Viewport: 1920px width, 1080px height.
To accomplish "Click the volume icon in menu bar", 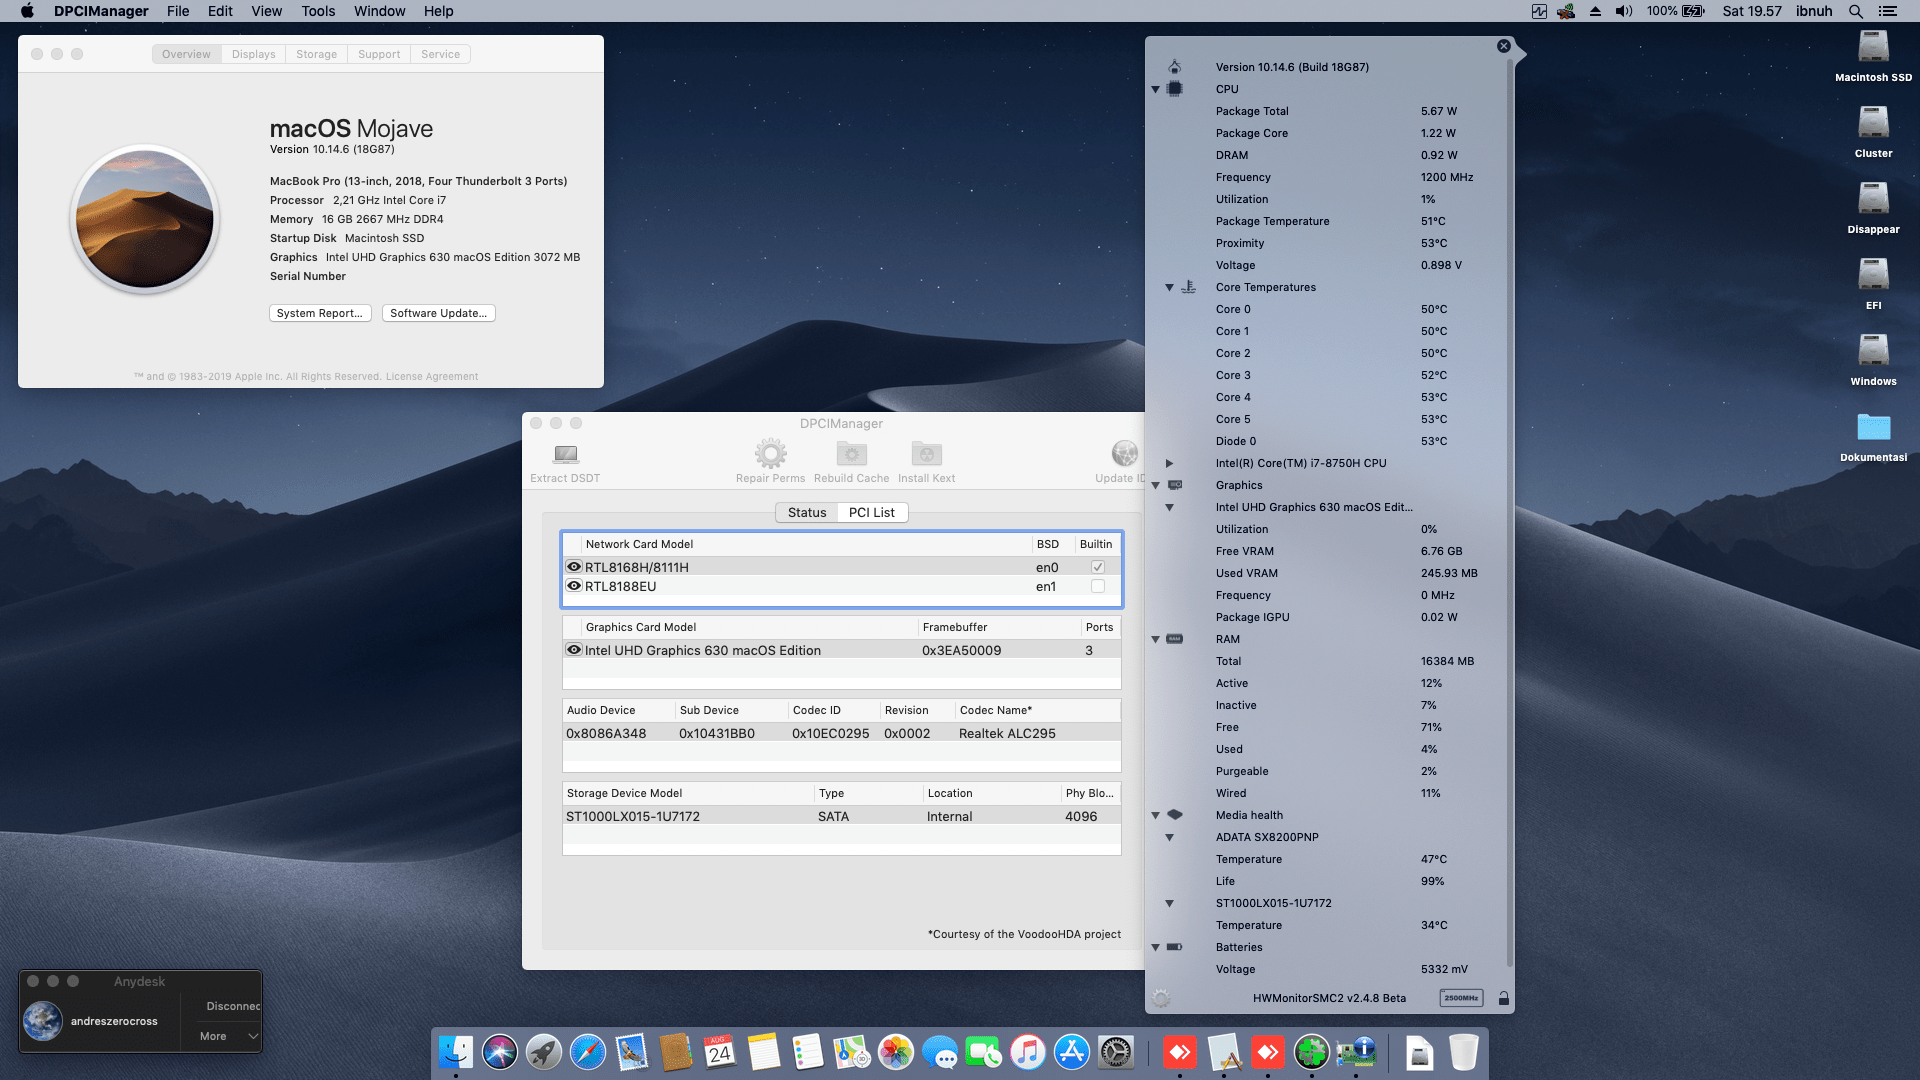I will tap(1624, 11).
